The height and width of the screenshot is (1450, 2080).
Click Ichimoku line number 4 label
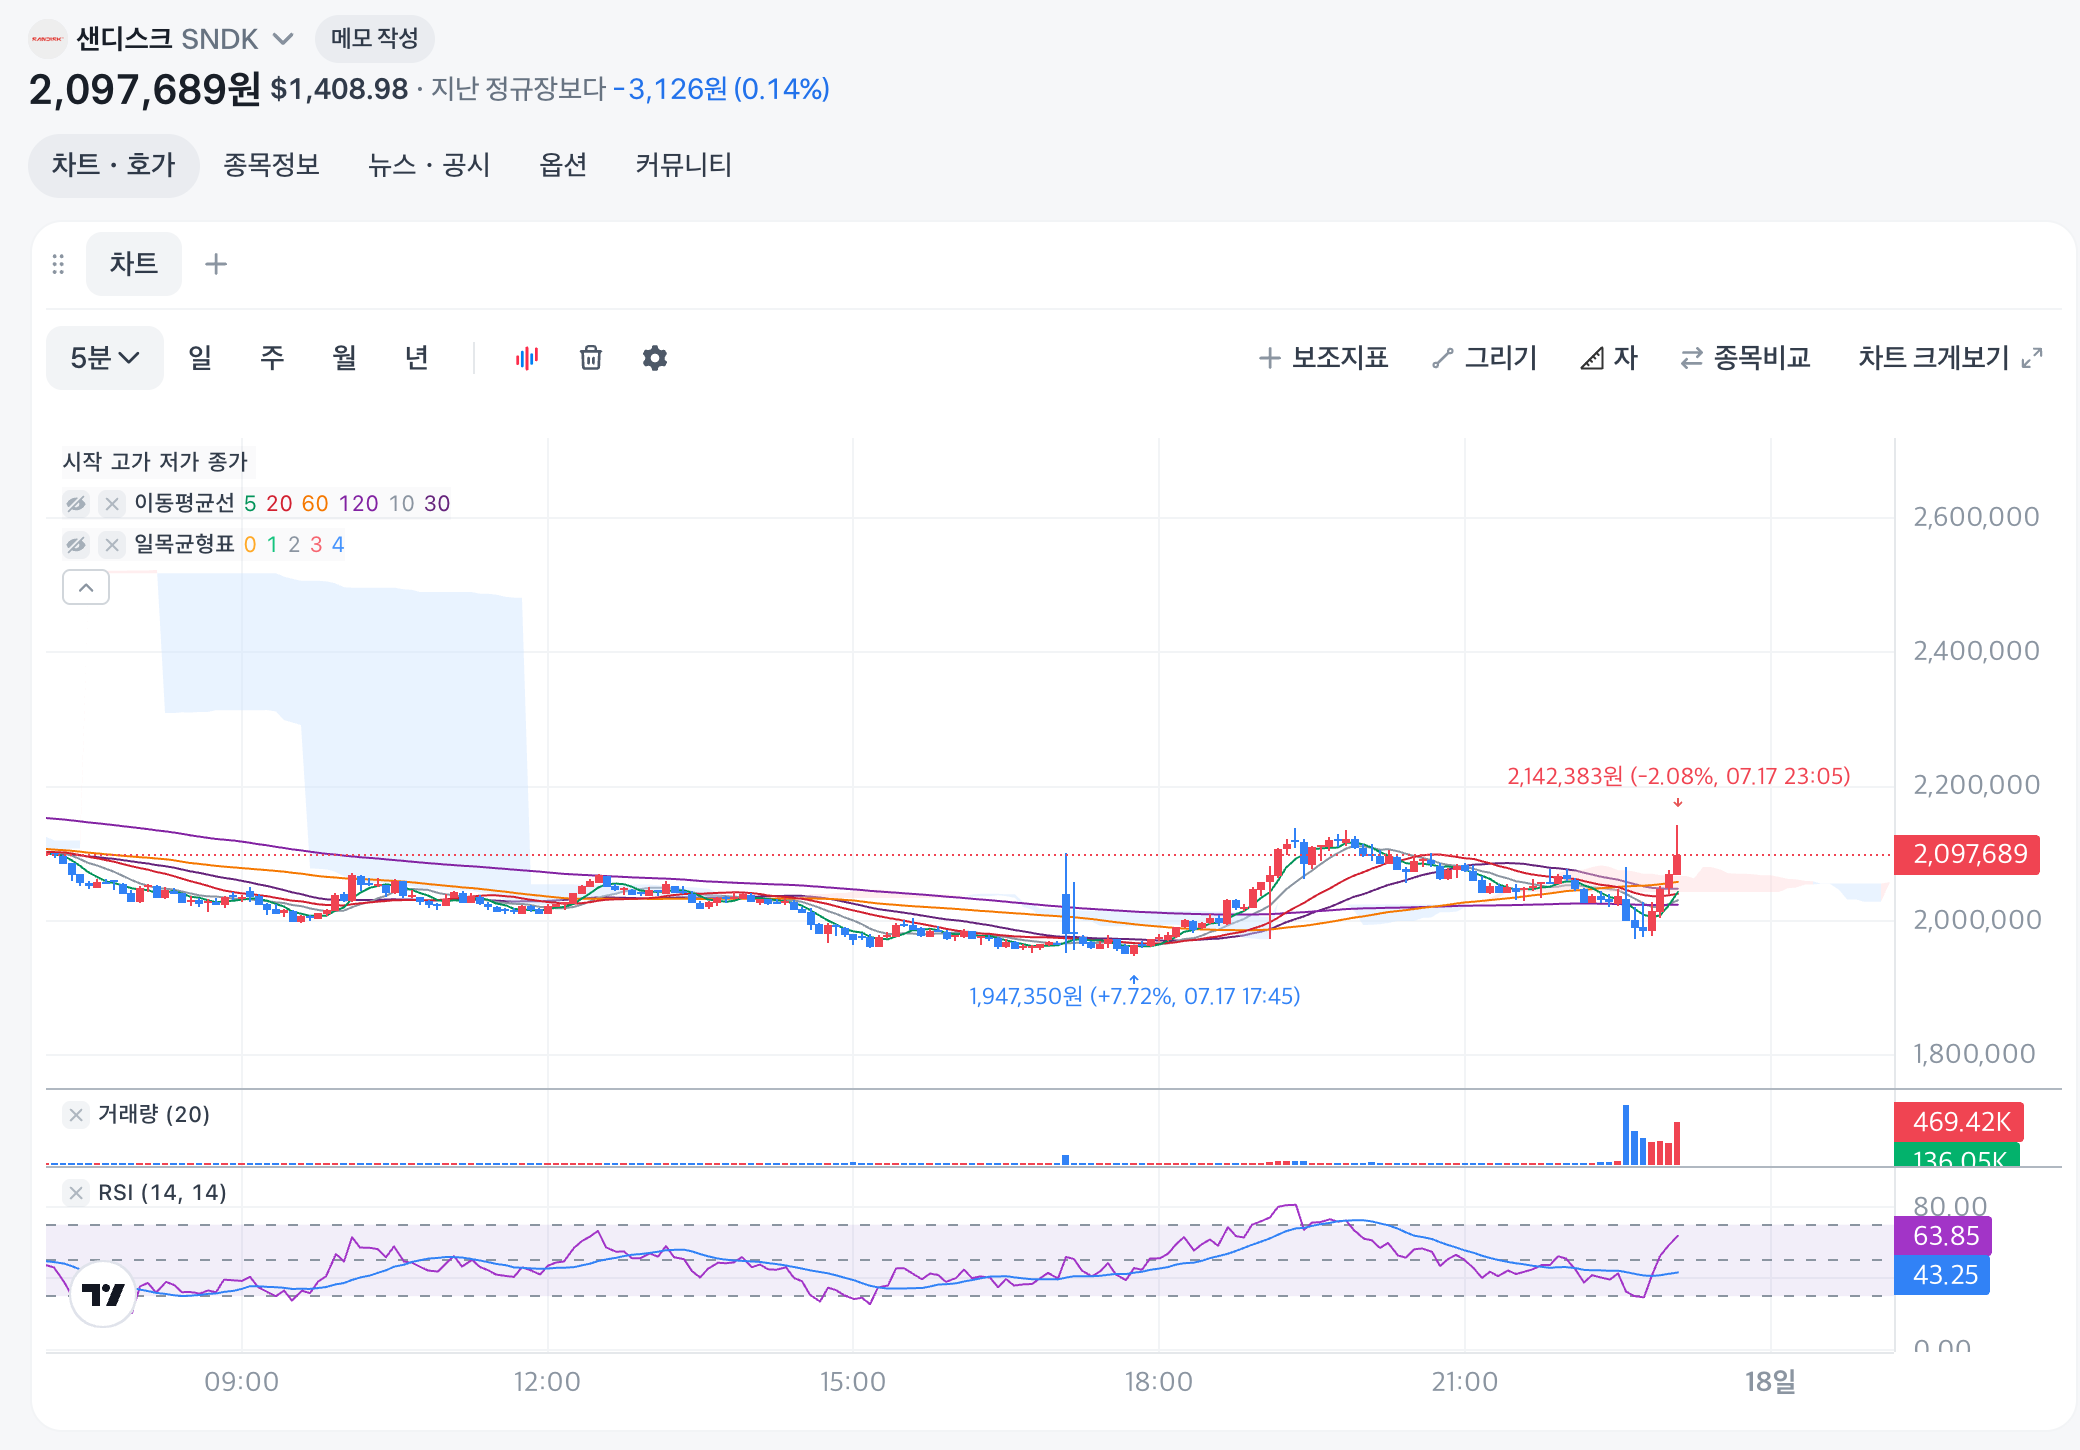pos(338,545)
